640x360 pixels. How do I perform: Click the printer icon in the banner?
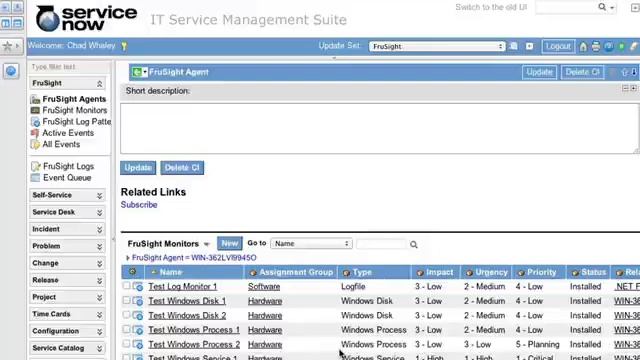[596, 47]
